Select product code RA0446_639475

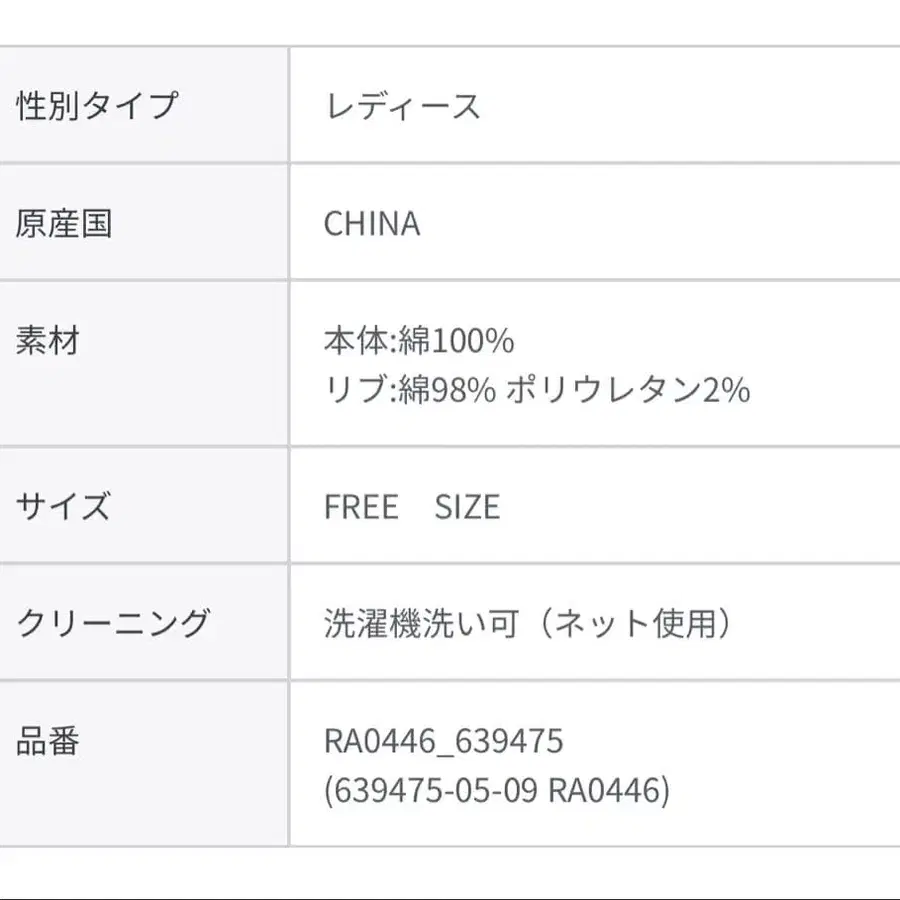click(x=444, y=741)
